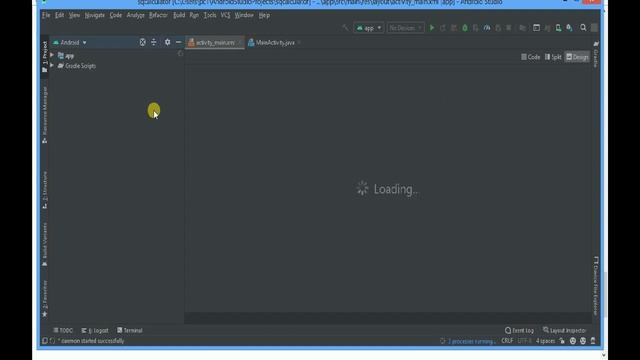The image size is (640, 360).
Task: Expand the app module tree node
Action: tap(52, 55)
